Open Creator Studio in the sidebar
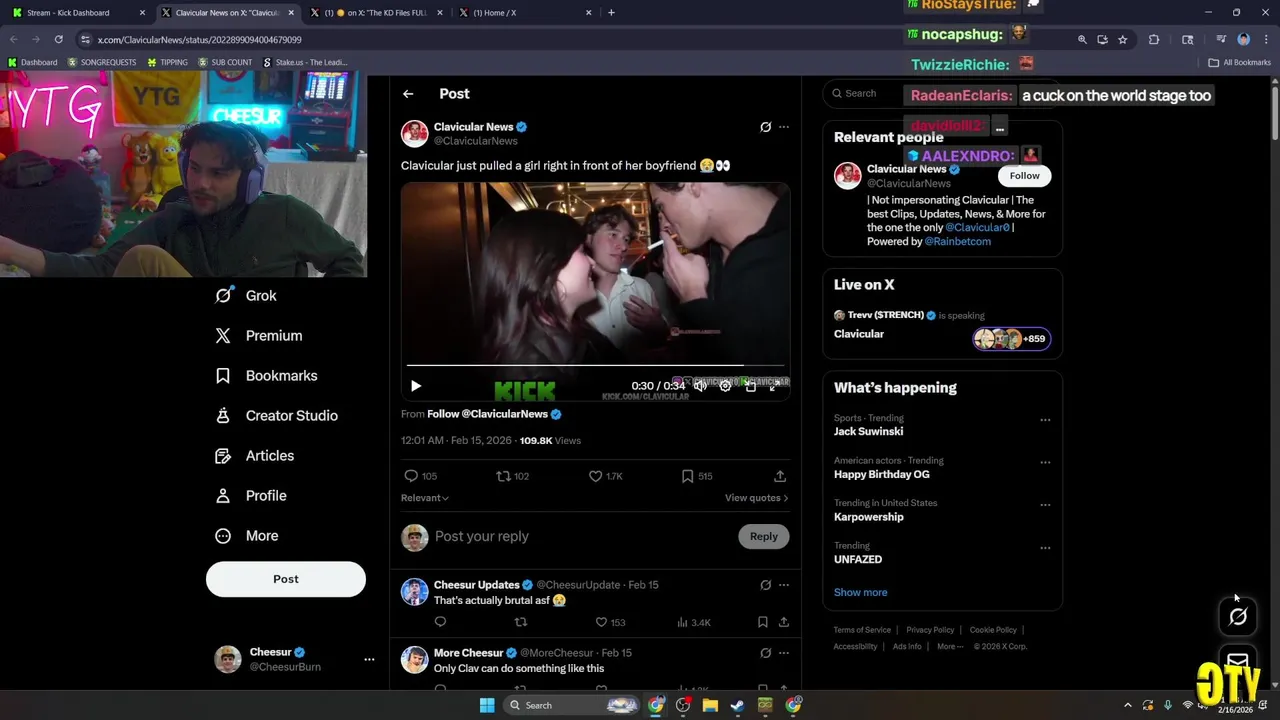This screenshot has height=720, width=1280. [x=276, y=416]
